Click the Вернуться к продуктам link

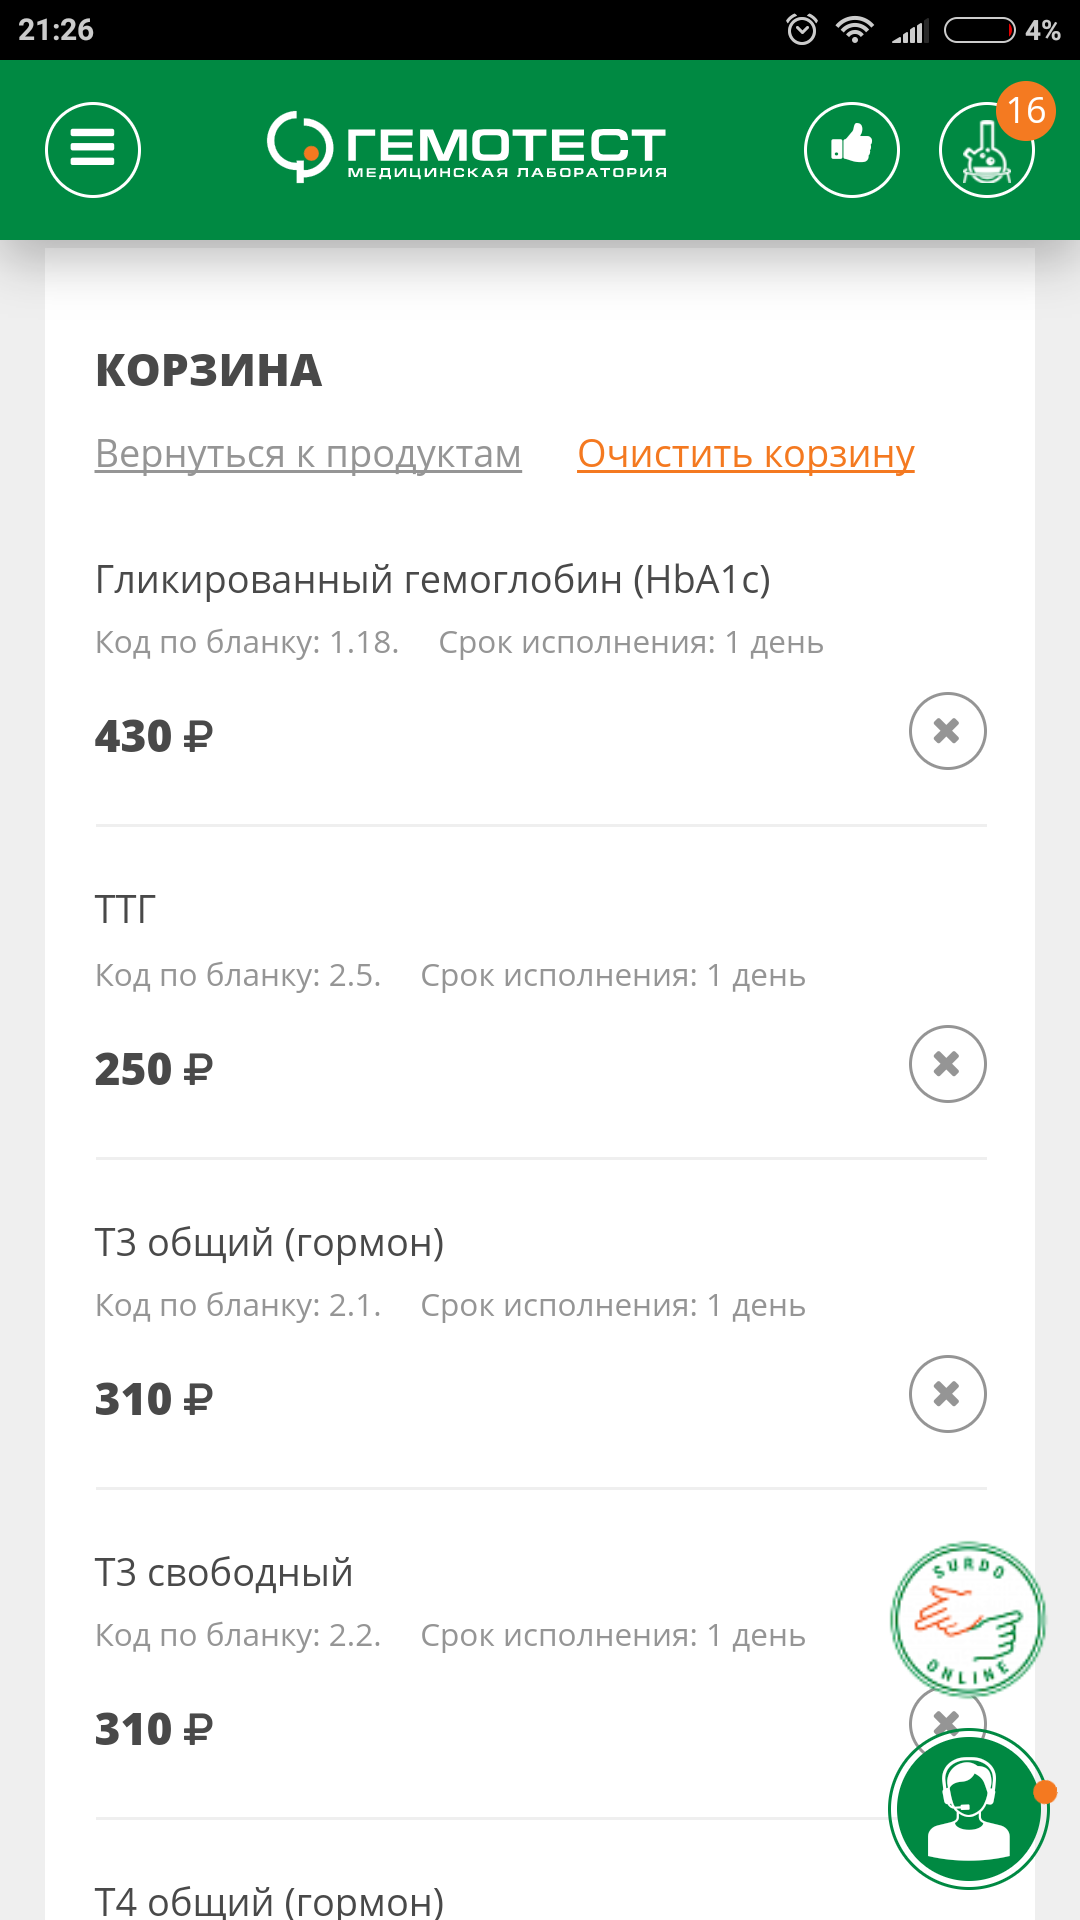tap(308, 454)
